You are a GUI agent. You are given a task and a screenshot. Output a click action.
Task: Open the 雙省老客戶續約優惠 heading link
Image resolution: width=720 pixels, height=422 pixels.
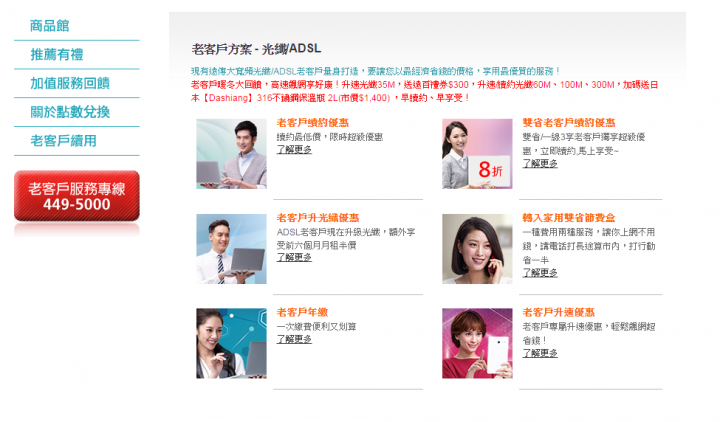(568, 123)
